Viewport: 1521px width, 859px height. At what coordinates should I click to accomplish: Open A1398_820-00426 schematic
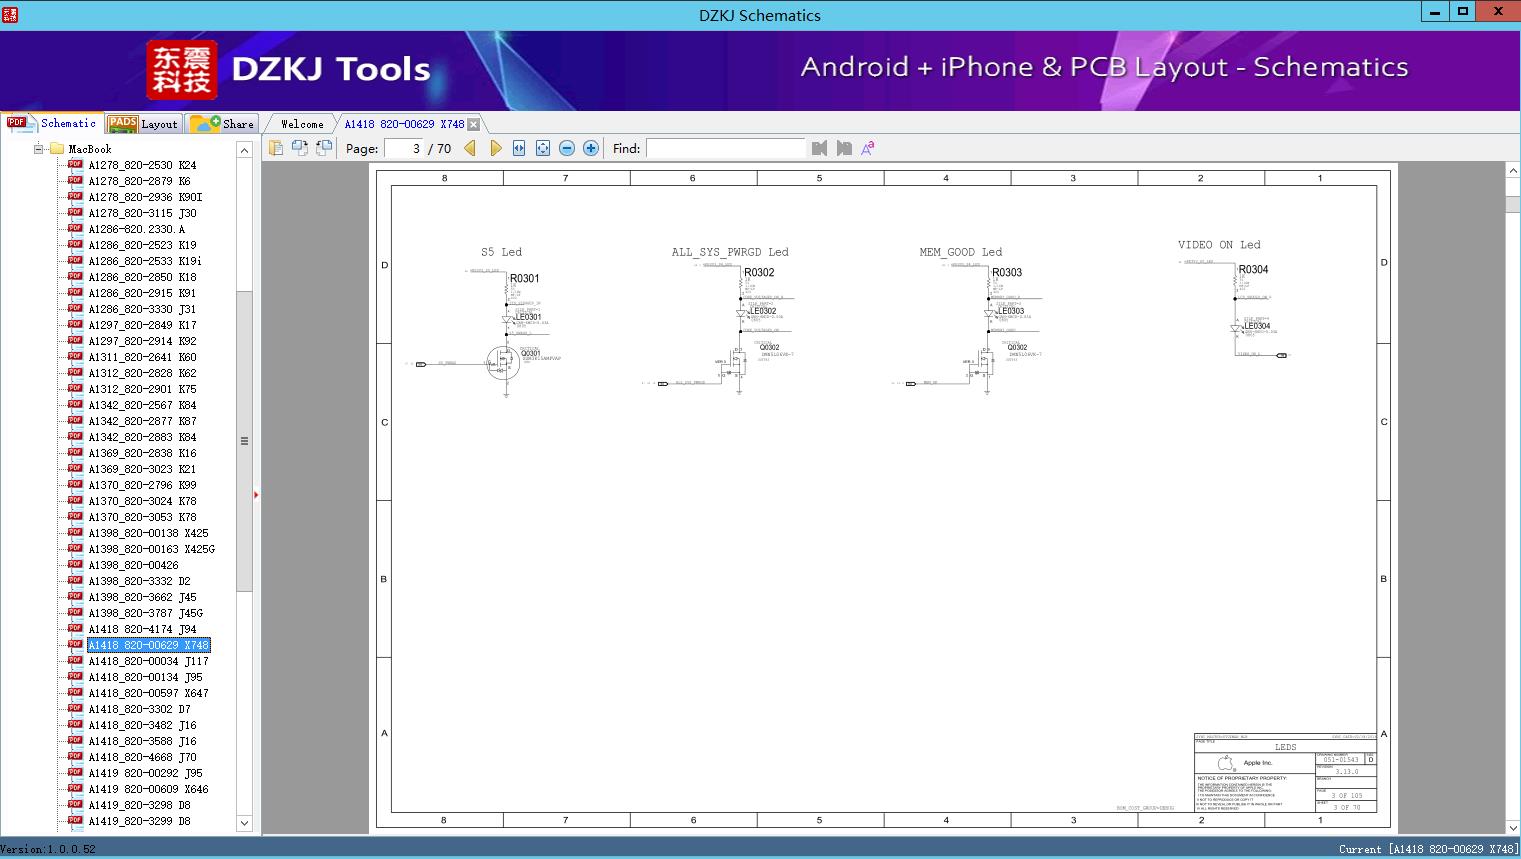pos(133,565)
